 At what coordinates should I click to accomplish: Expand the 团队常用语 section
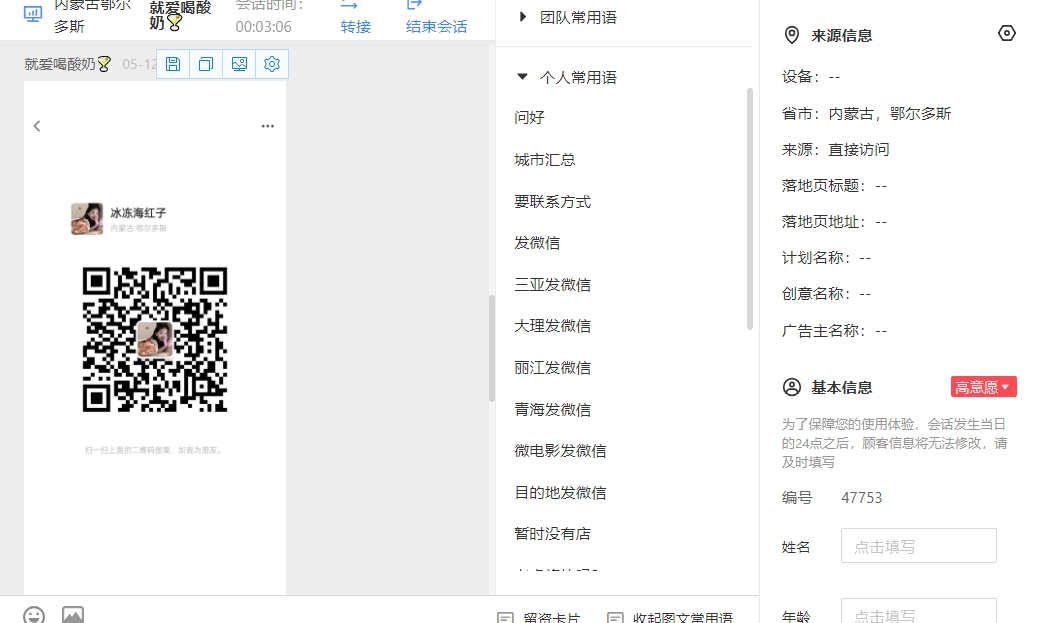[x=522, y=17]
